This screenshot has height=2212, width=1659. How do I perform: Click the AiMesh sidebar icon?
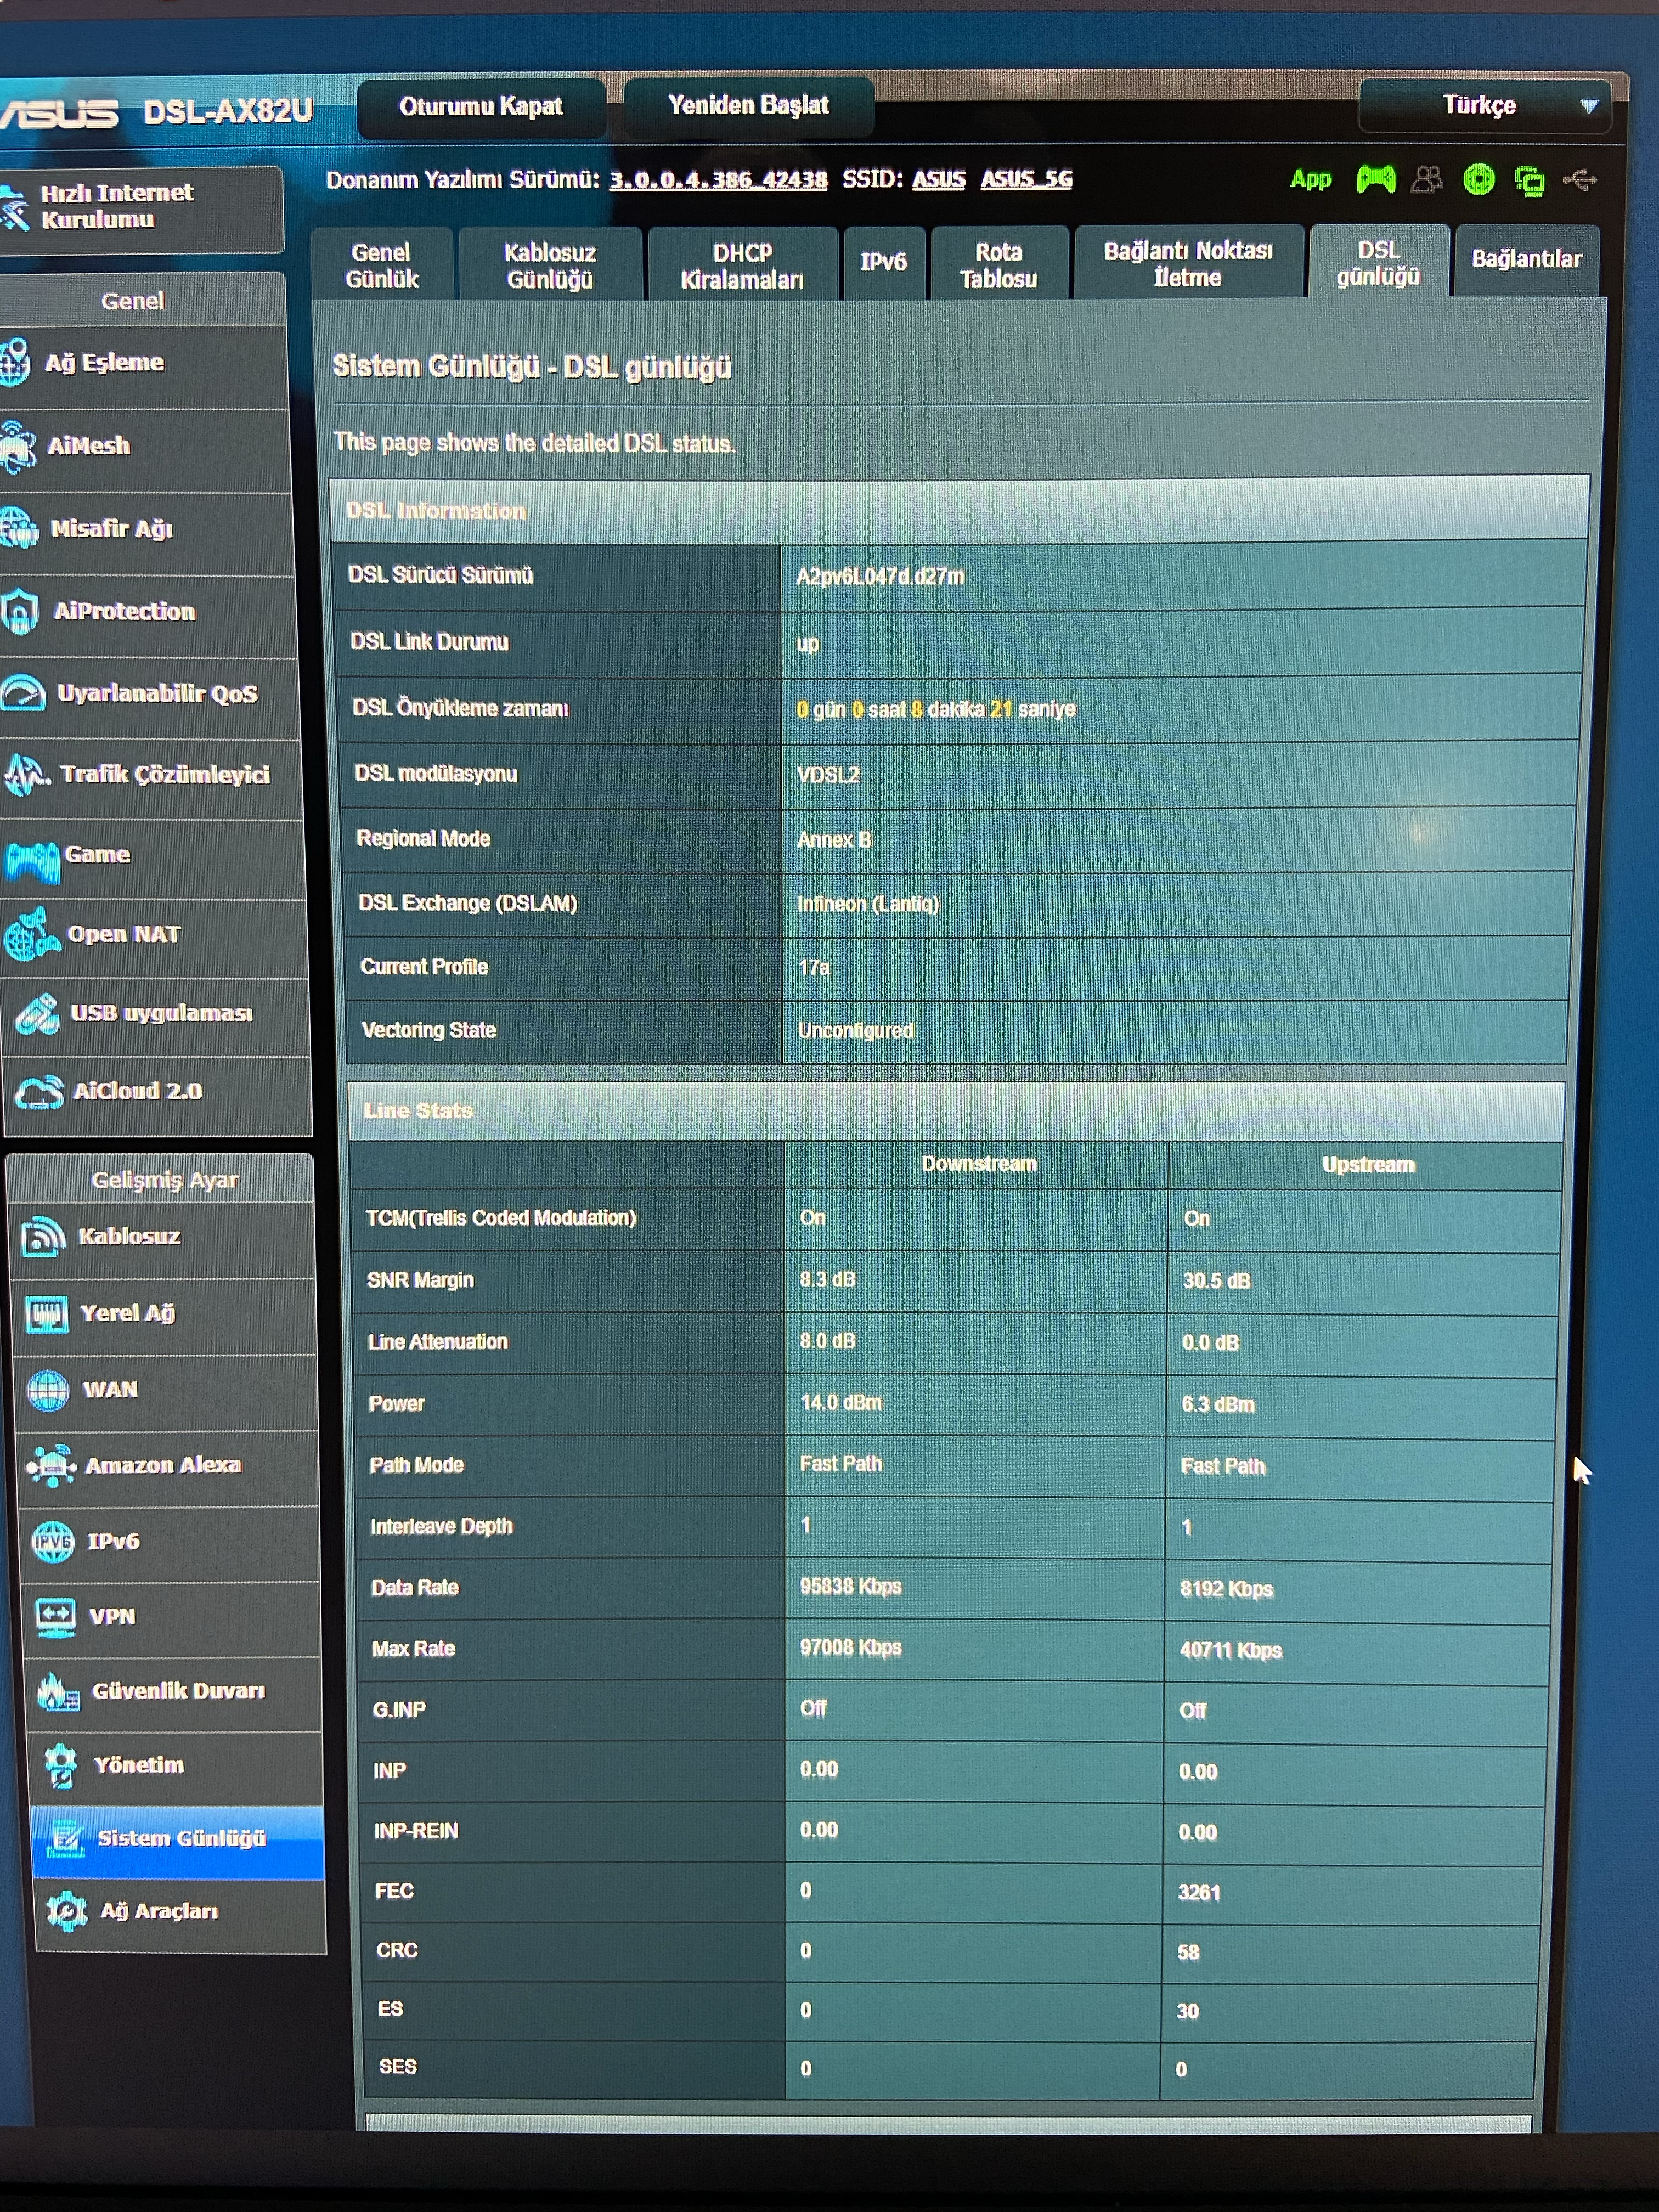tap(18, 446)
